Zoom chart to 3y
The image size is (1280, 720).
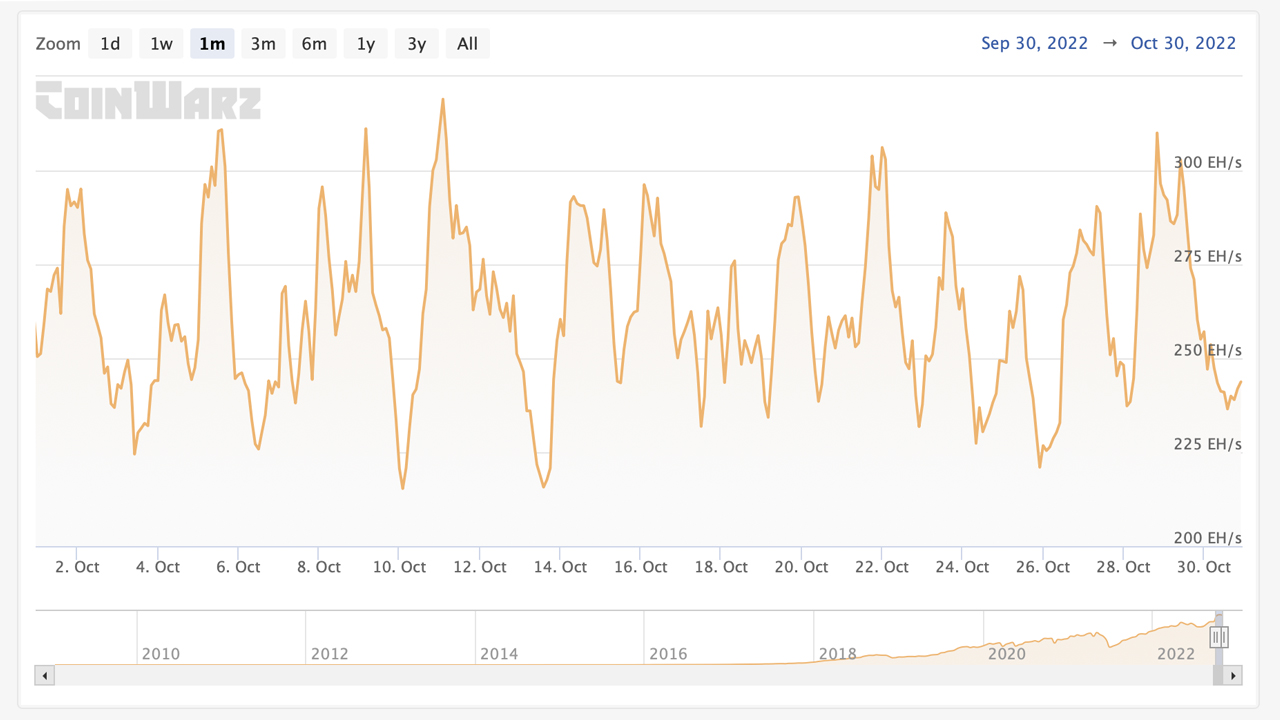(x=417, y=44)
